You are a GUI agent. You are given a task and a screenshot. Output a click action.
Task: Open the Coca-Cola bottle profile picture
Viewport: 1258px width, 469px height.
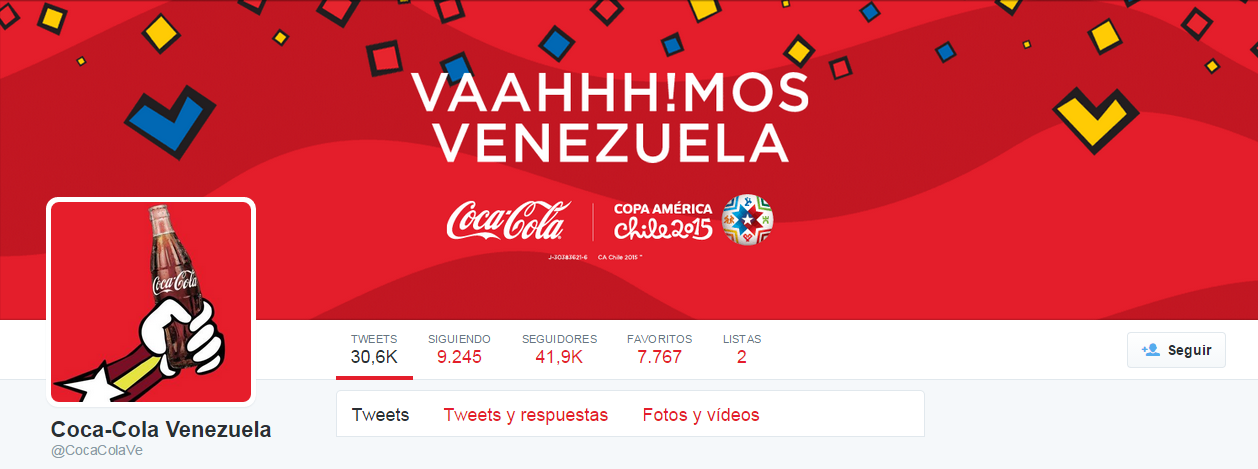pos(151,302)
